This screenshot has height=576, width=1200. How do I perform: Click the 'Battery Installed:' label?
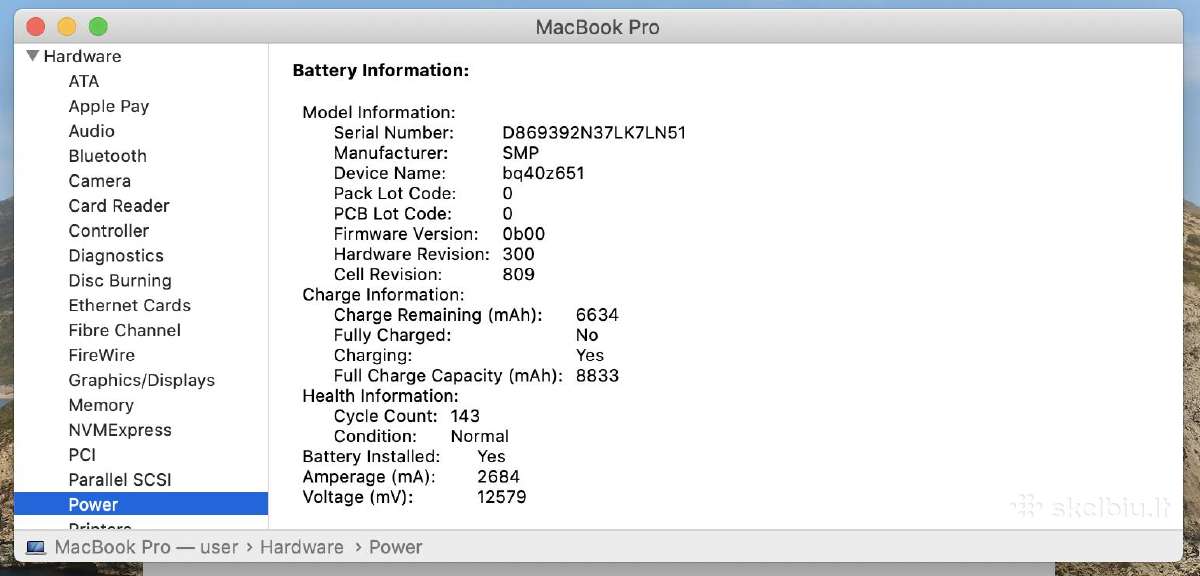pyautogui.click(x=371, y=457)
